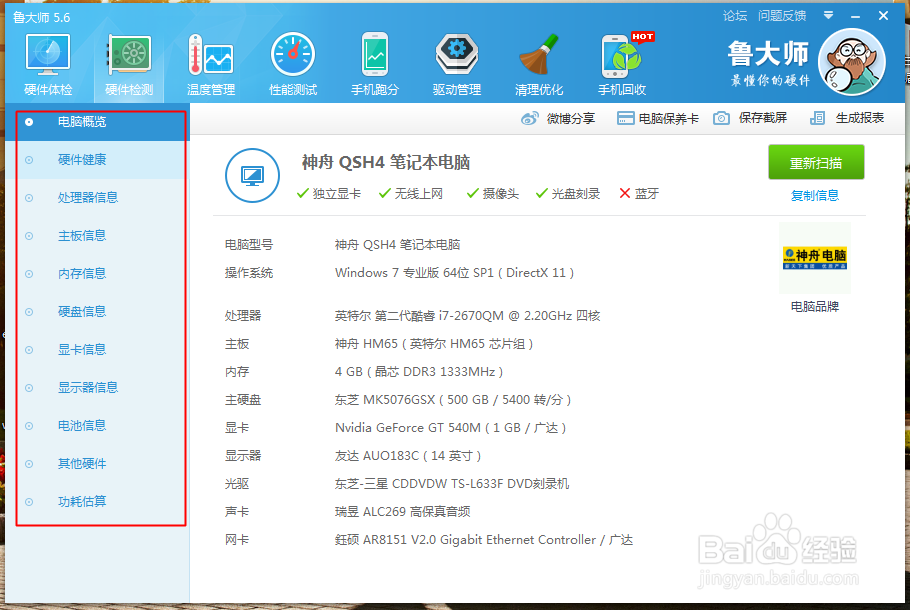Click the 神舟电脑 brand logo

pos(815,258)
